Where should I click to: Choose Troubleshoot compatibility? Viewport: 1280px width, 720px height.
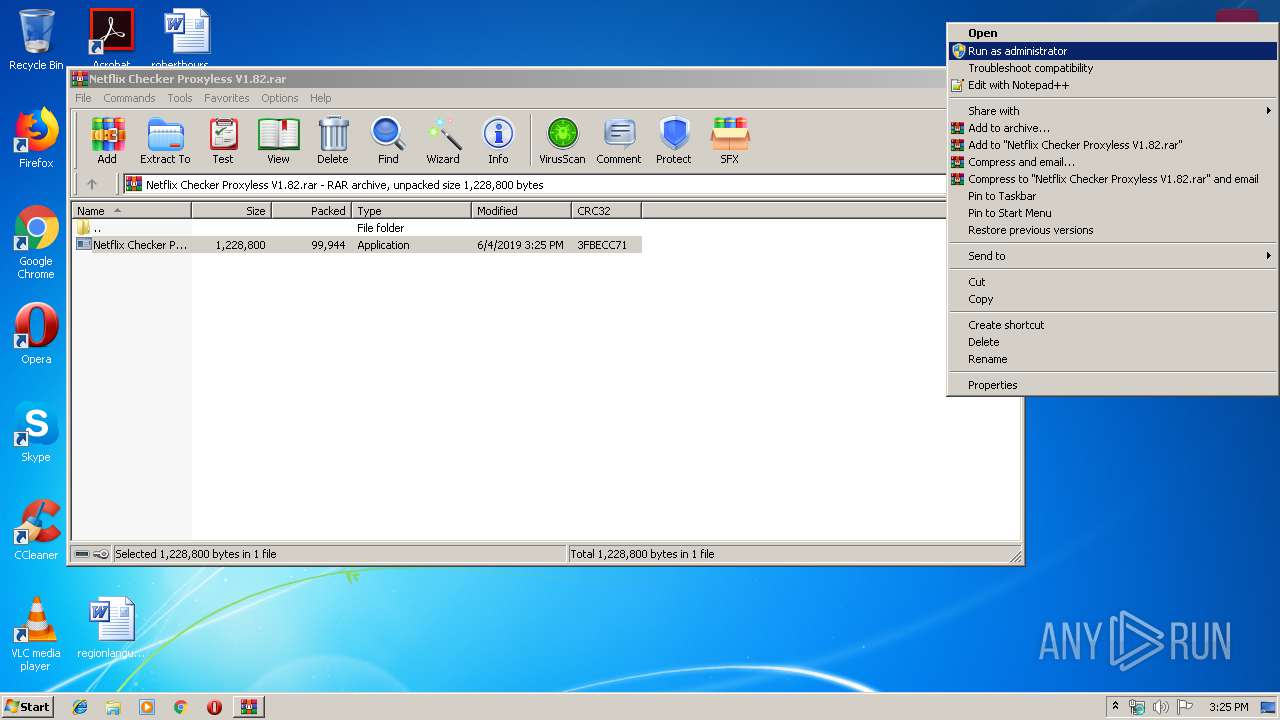click(1112, 68)
